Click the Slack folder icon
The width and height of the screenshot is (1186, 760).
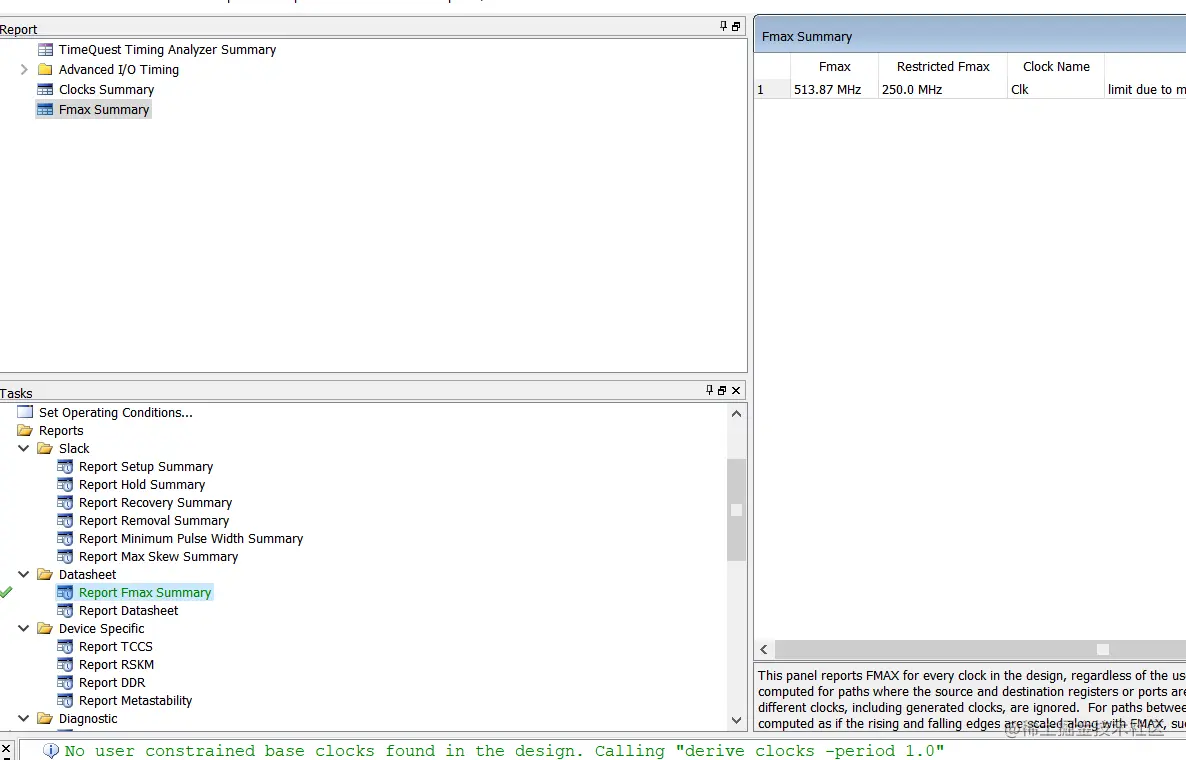point(45,448)
